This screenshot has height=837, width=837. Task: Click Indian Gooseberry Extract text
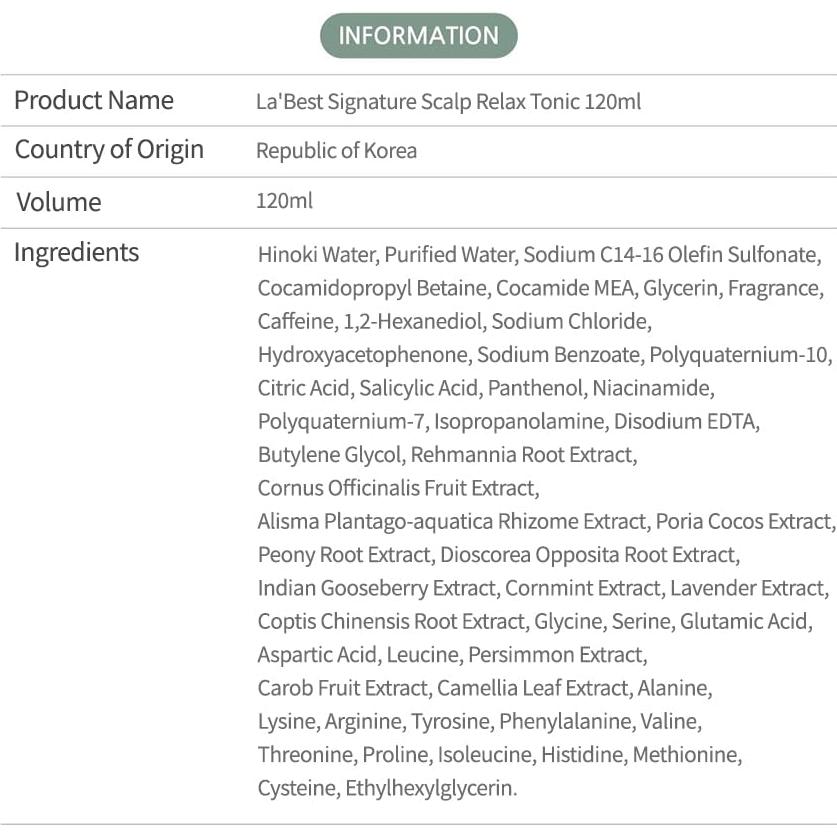click(x=376, y=588)
